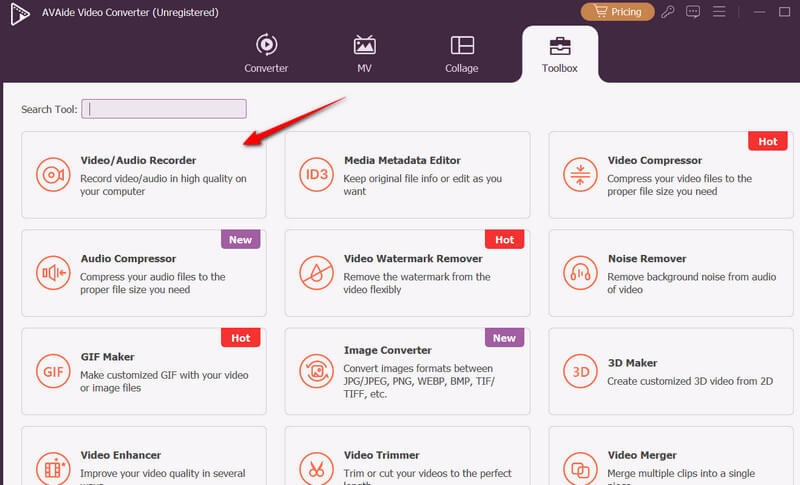Click the Video Enhancer film icon
Viewport: 800px width, 485px height.
click(53, 468)
